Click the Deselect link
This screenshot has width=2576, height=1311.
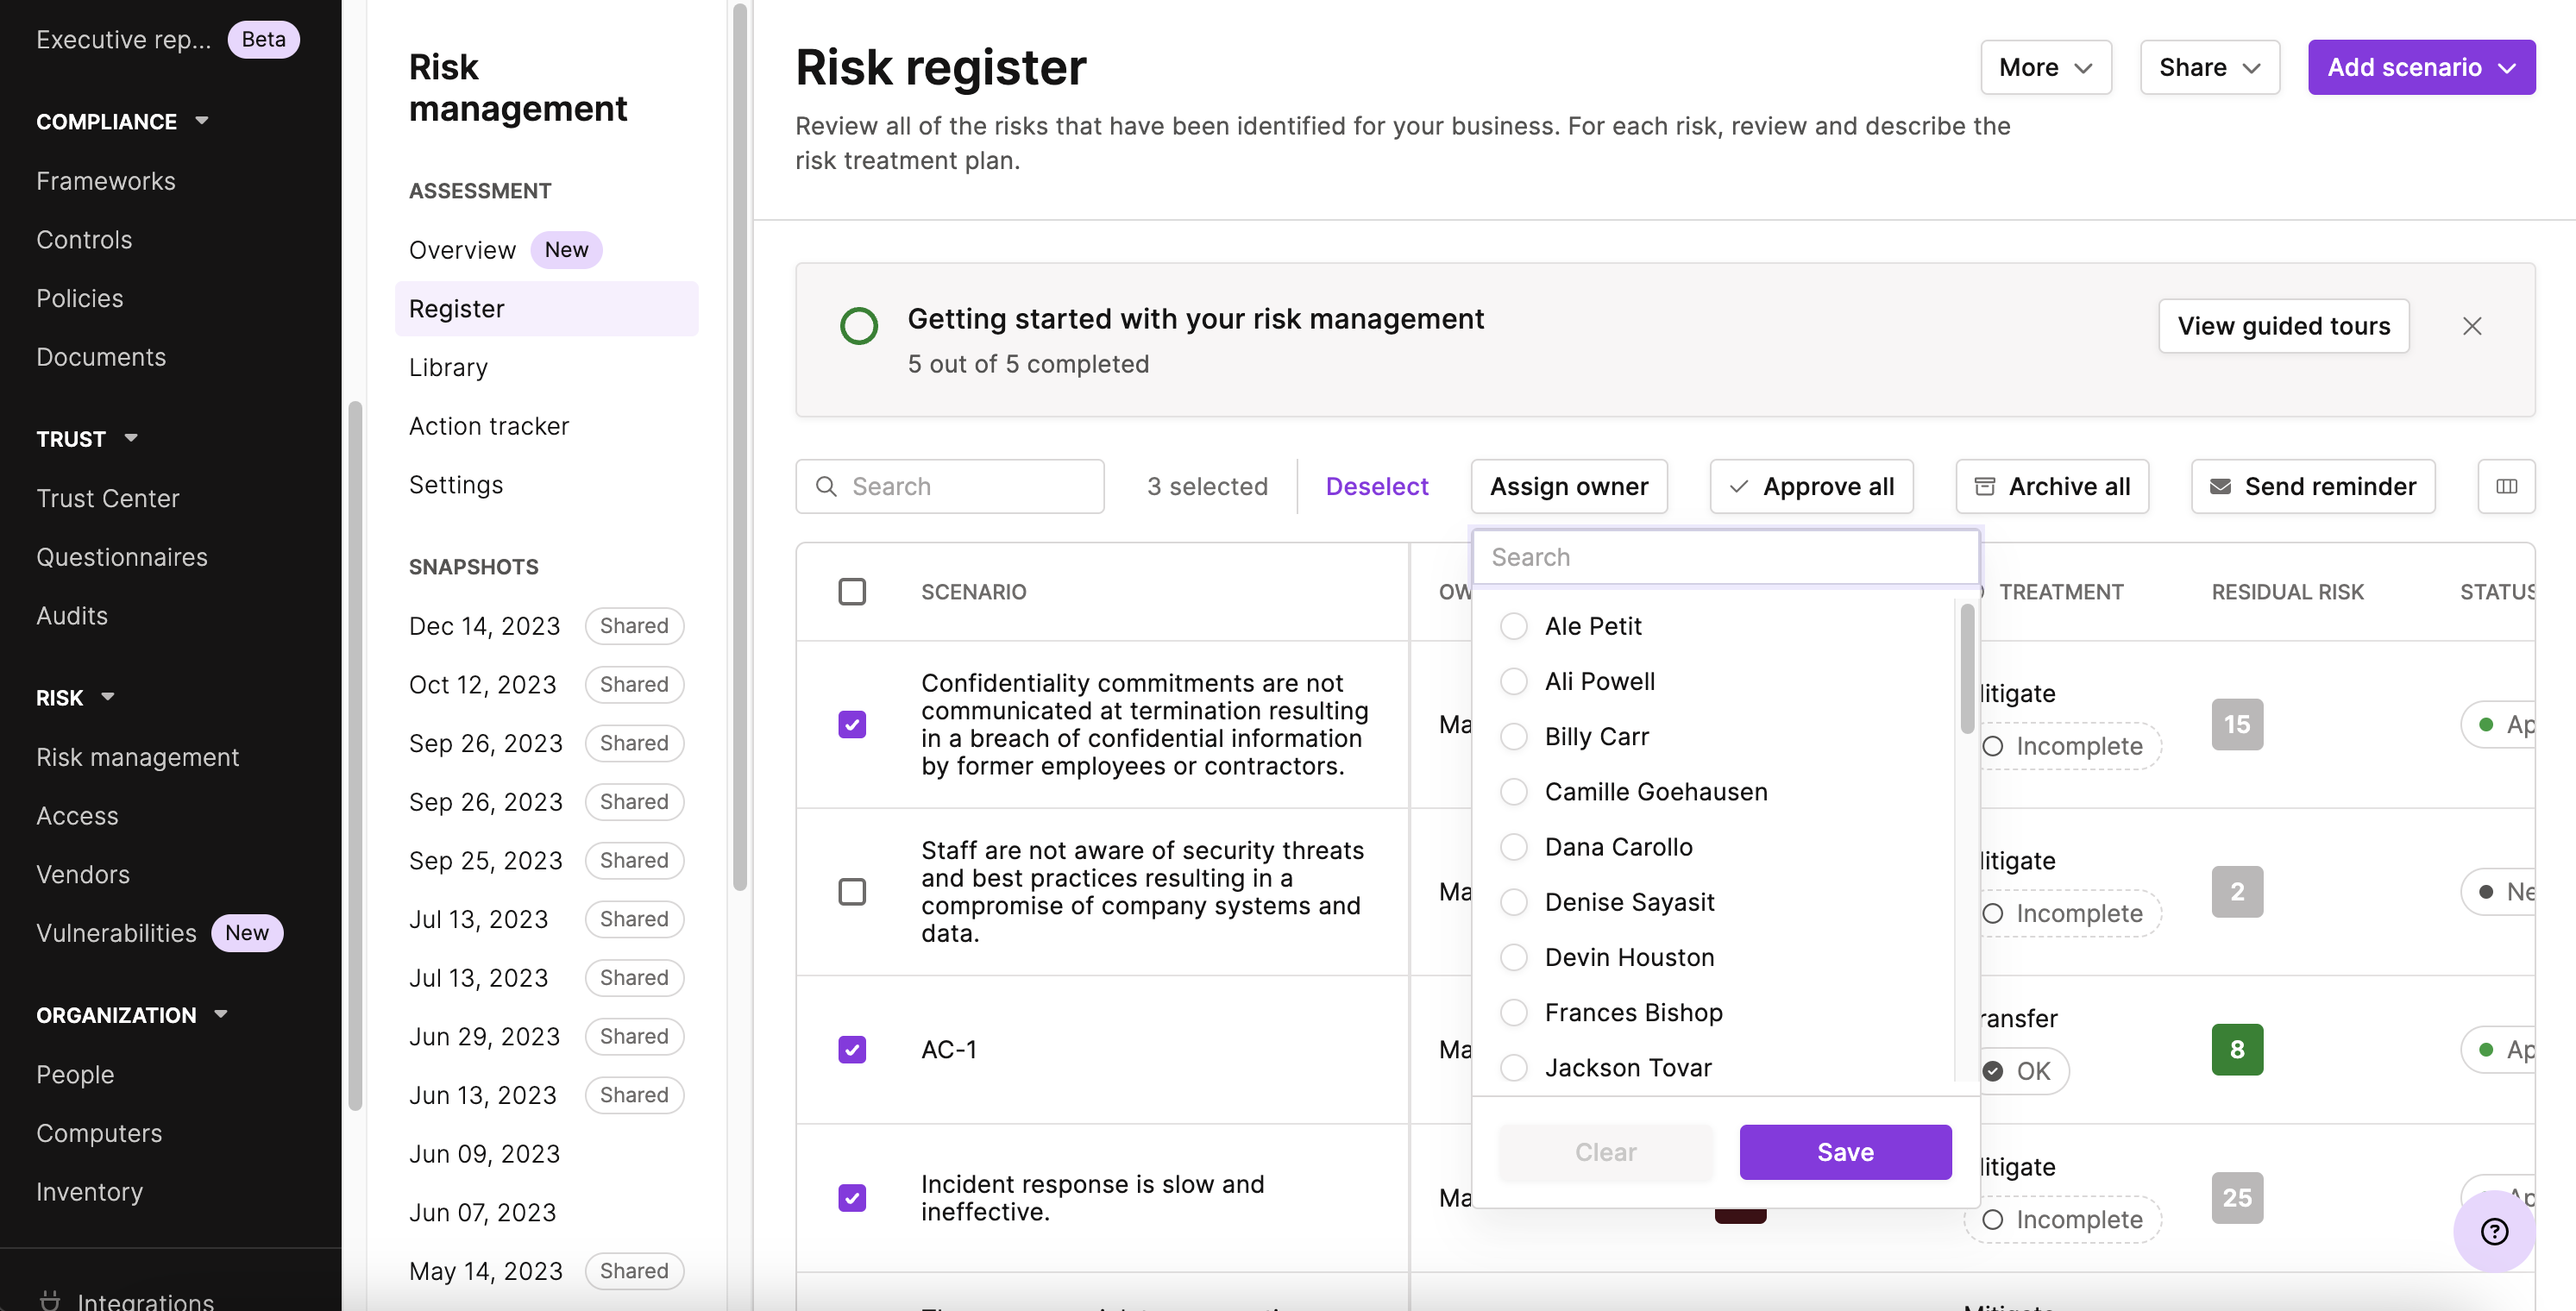click(1377, 486)
